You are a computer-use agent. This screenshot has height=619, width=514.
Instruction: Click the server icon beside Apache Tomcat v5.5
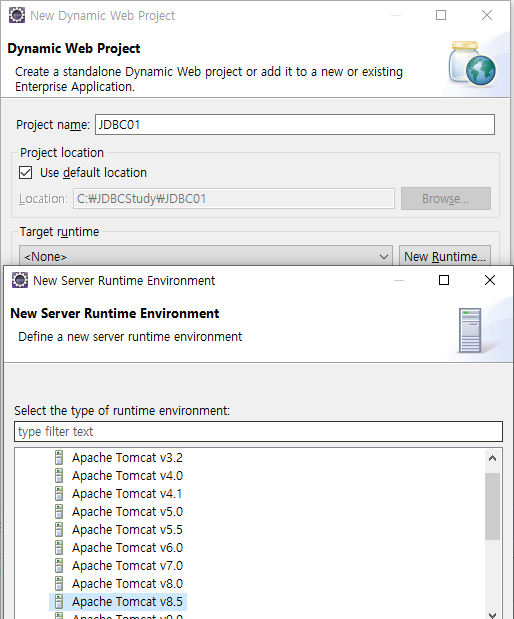(59, 529)
